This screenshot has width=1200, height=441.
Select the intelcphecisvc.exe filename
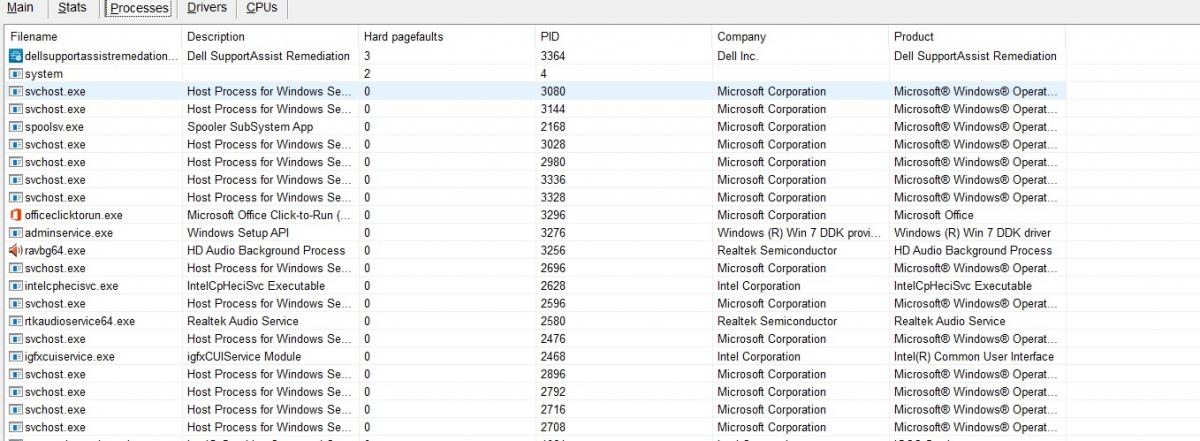71,286
